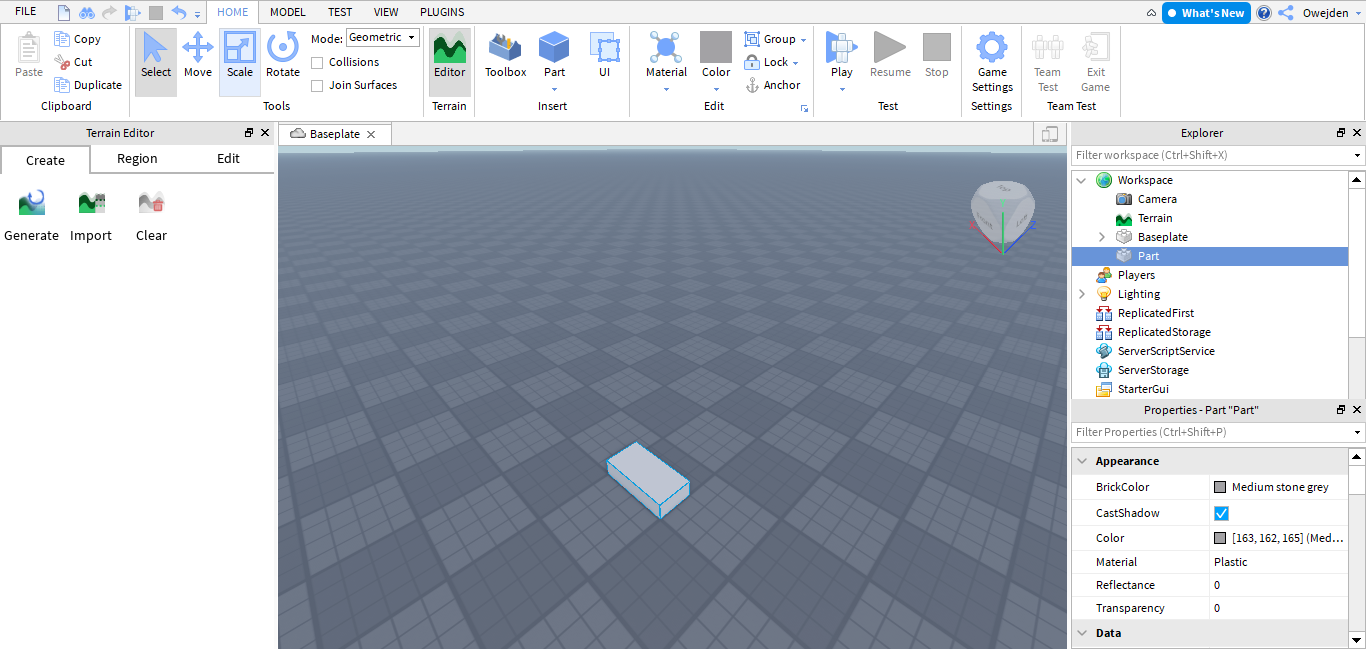1366x651 pixels.
Task: Click the Filter workspace search field
Action: (1218, 155)
